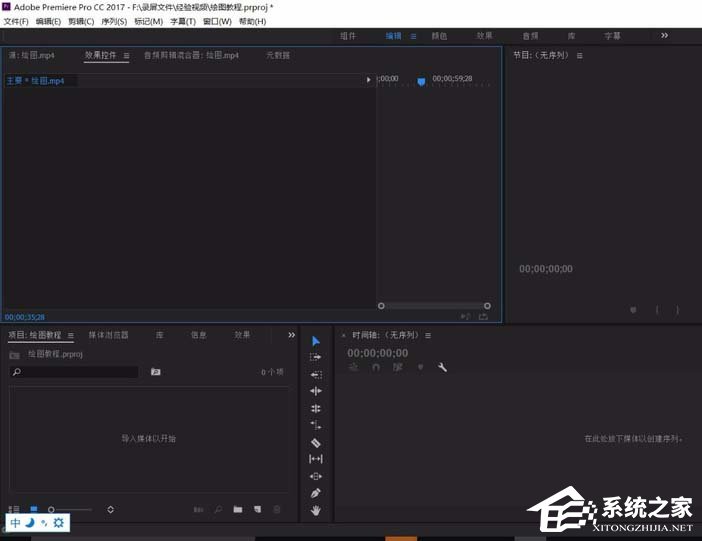Image resolution: width=702 pixels, height=541 pixels.
Task: Open the 剪辑(C) menu
Action: [x=81, y=21]
